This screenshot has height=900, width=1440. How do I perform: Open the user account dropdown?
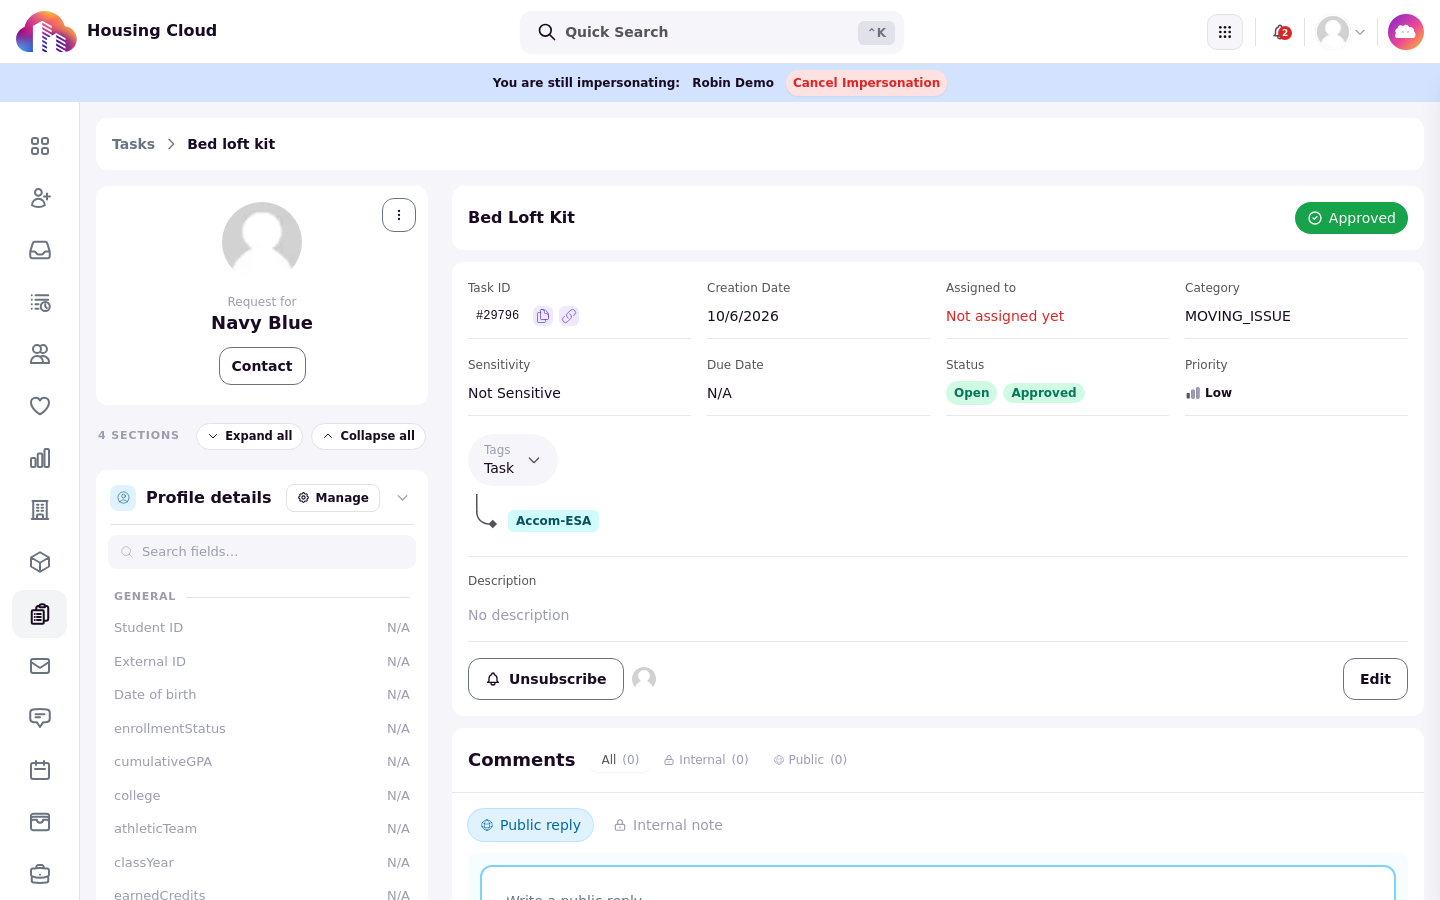pyautogui.click(x=1341, y=32)
